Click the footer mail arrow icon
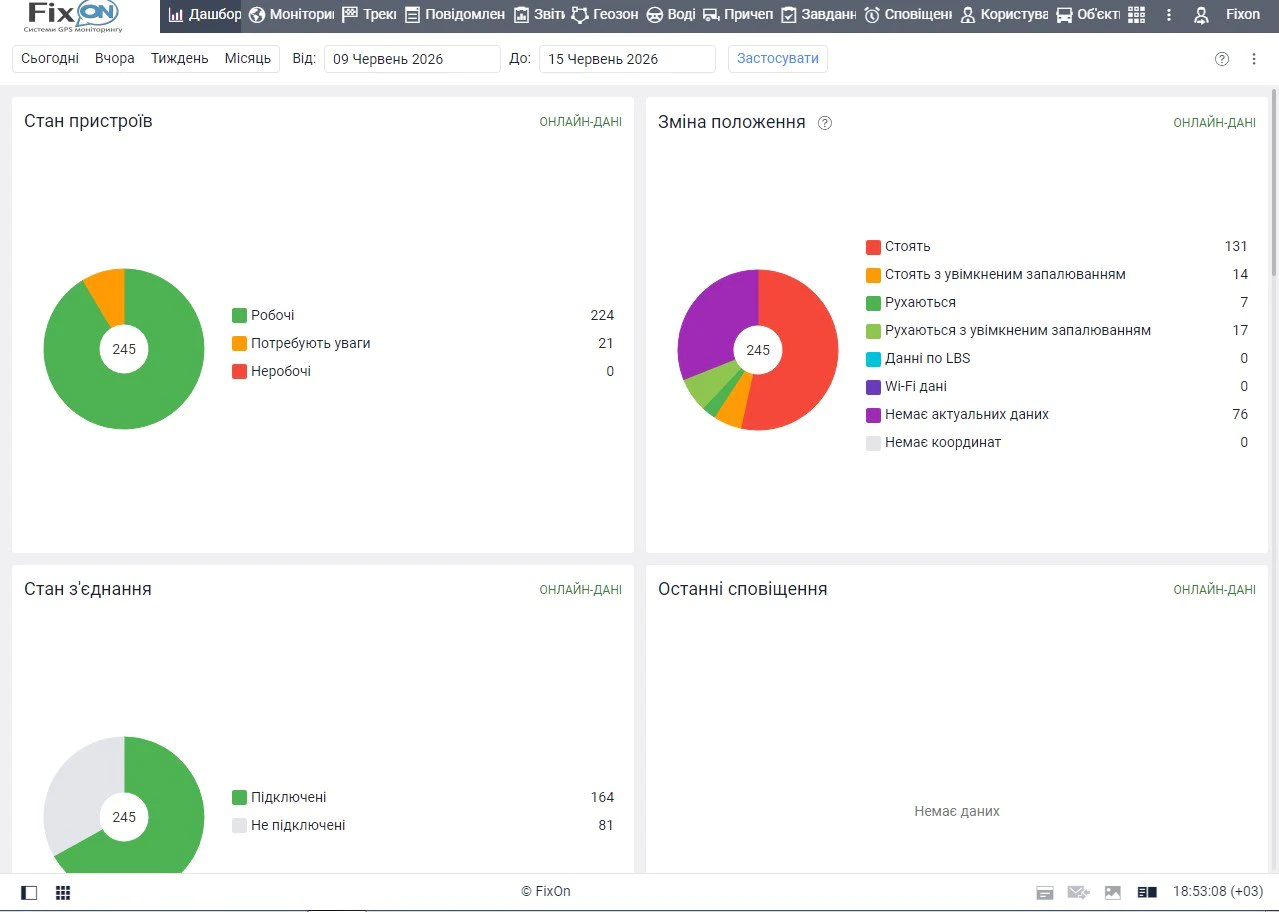Image resolution: width=1279 pixels, height=912 pixels. pos(1078,892)
